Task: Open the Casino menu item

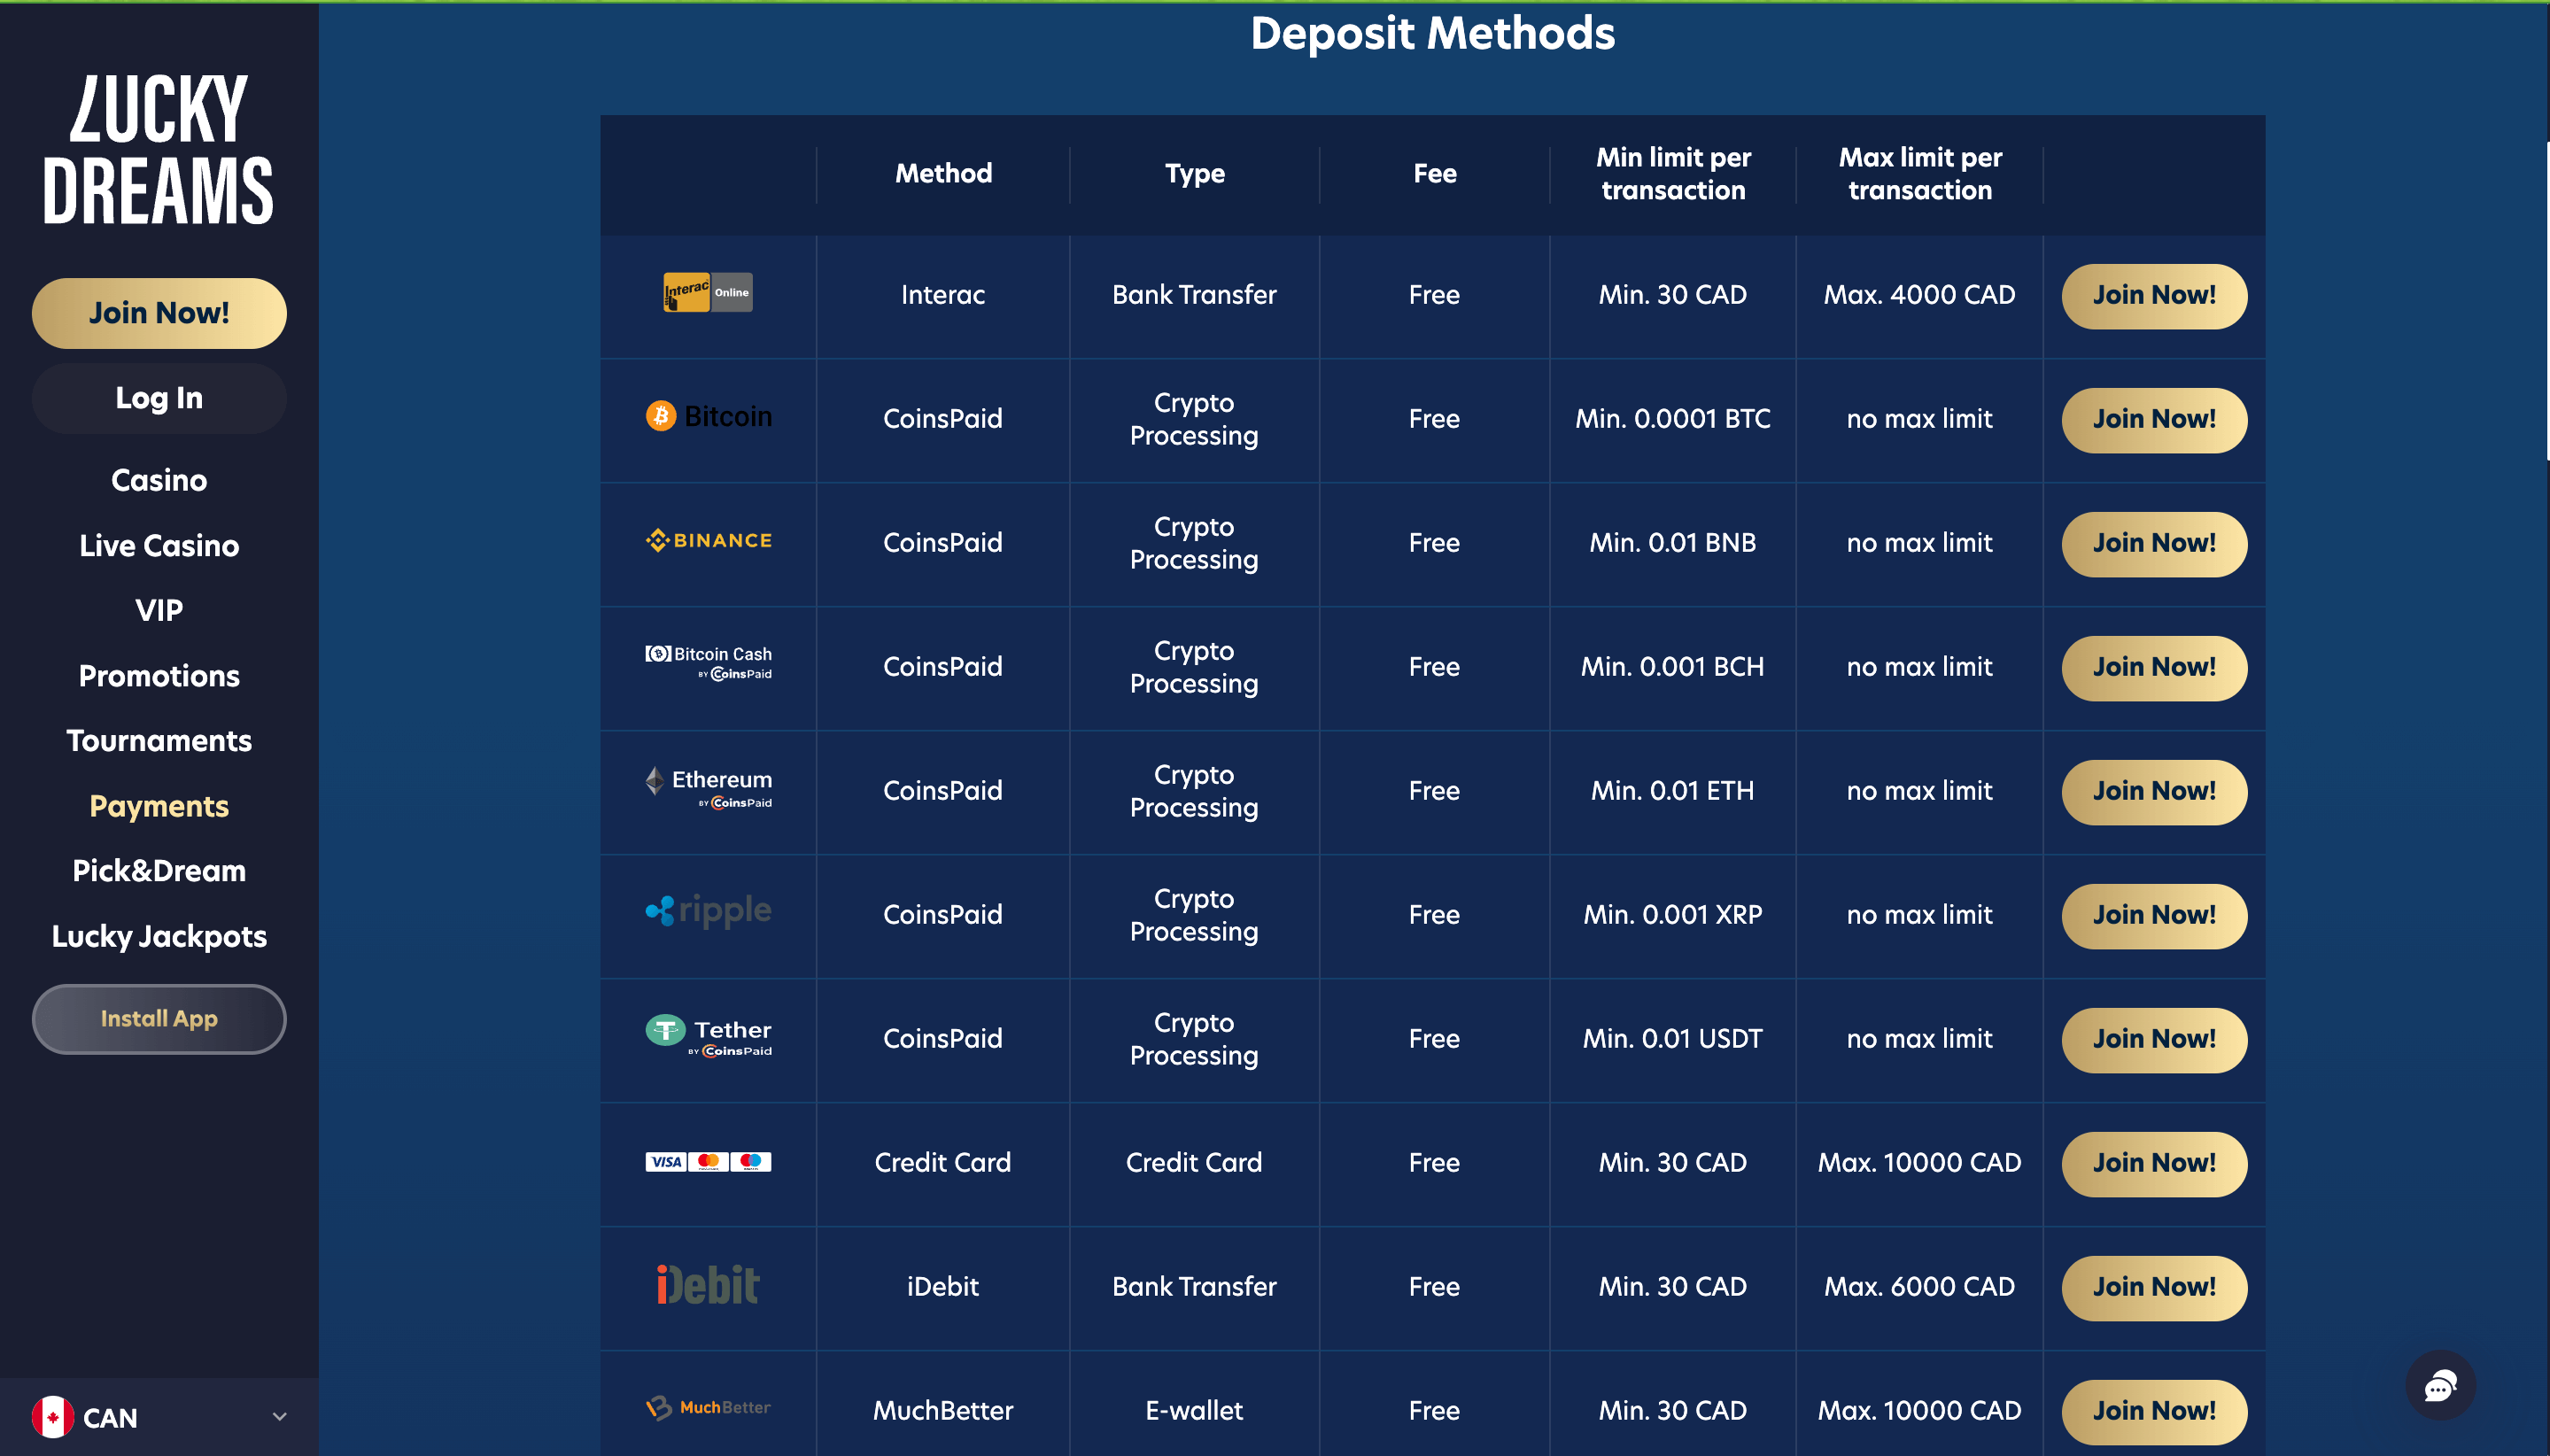Action: tap(159, 480)
